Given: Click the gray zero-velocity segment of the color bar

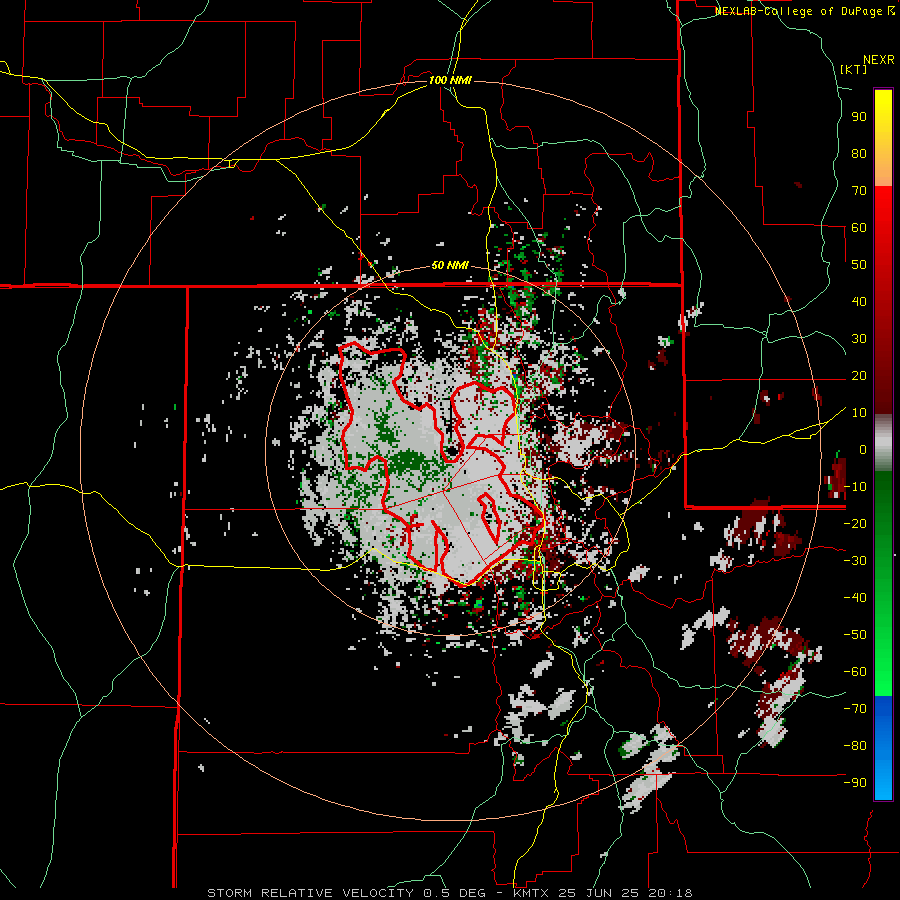Looking at the screenshot, I should pos(883,443).
